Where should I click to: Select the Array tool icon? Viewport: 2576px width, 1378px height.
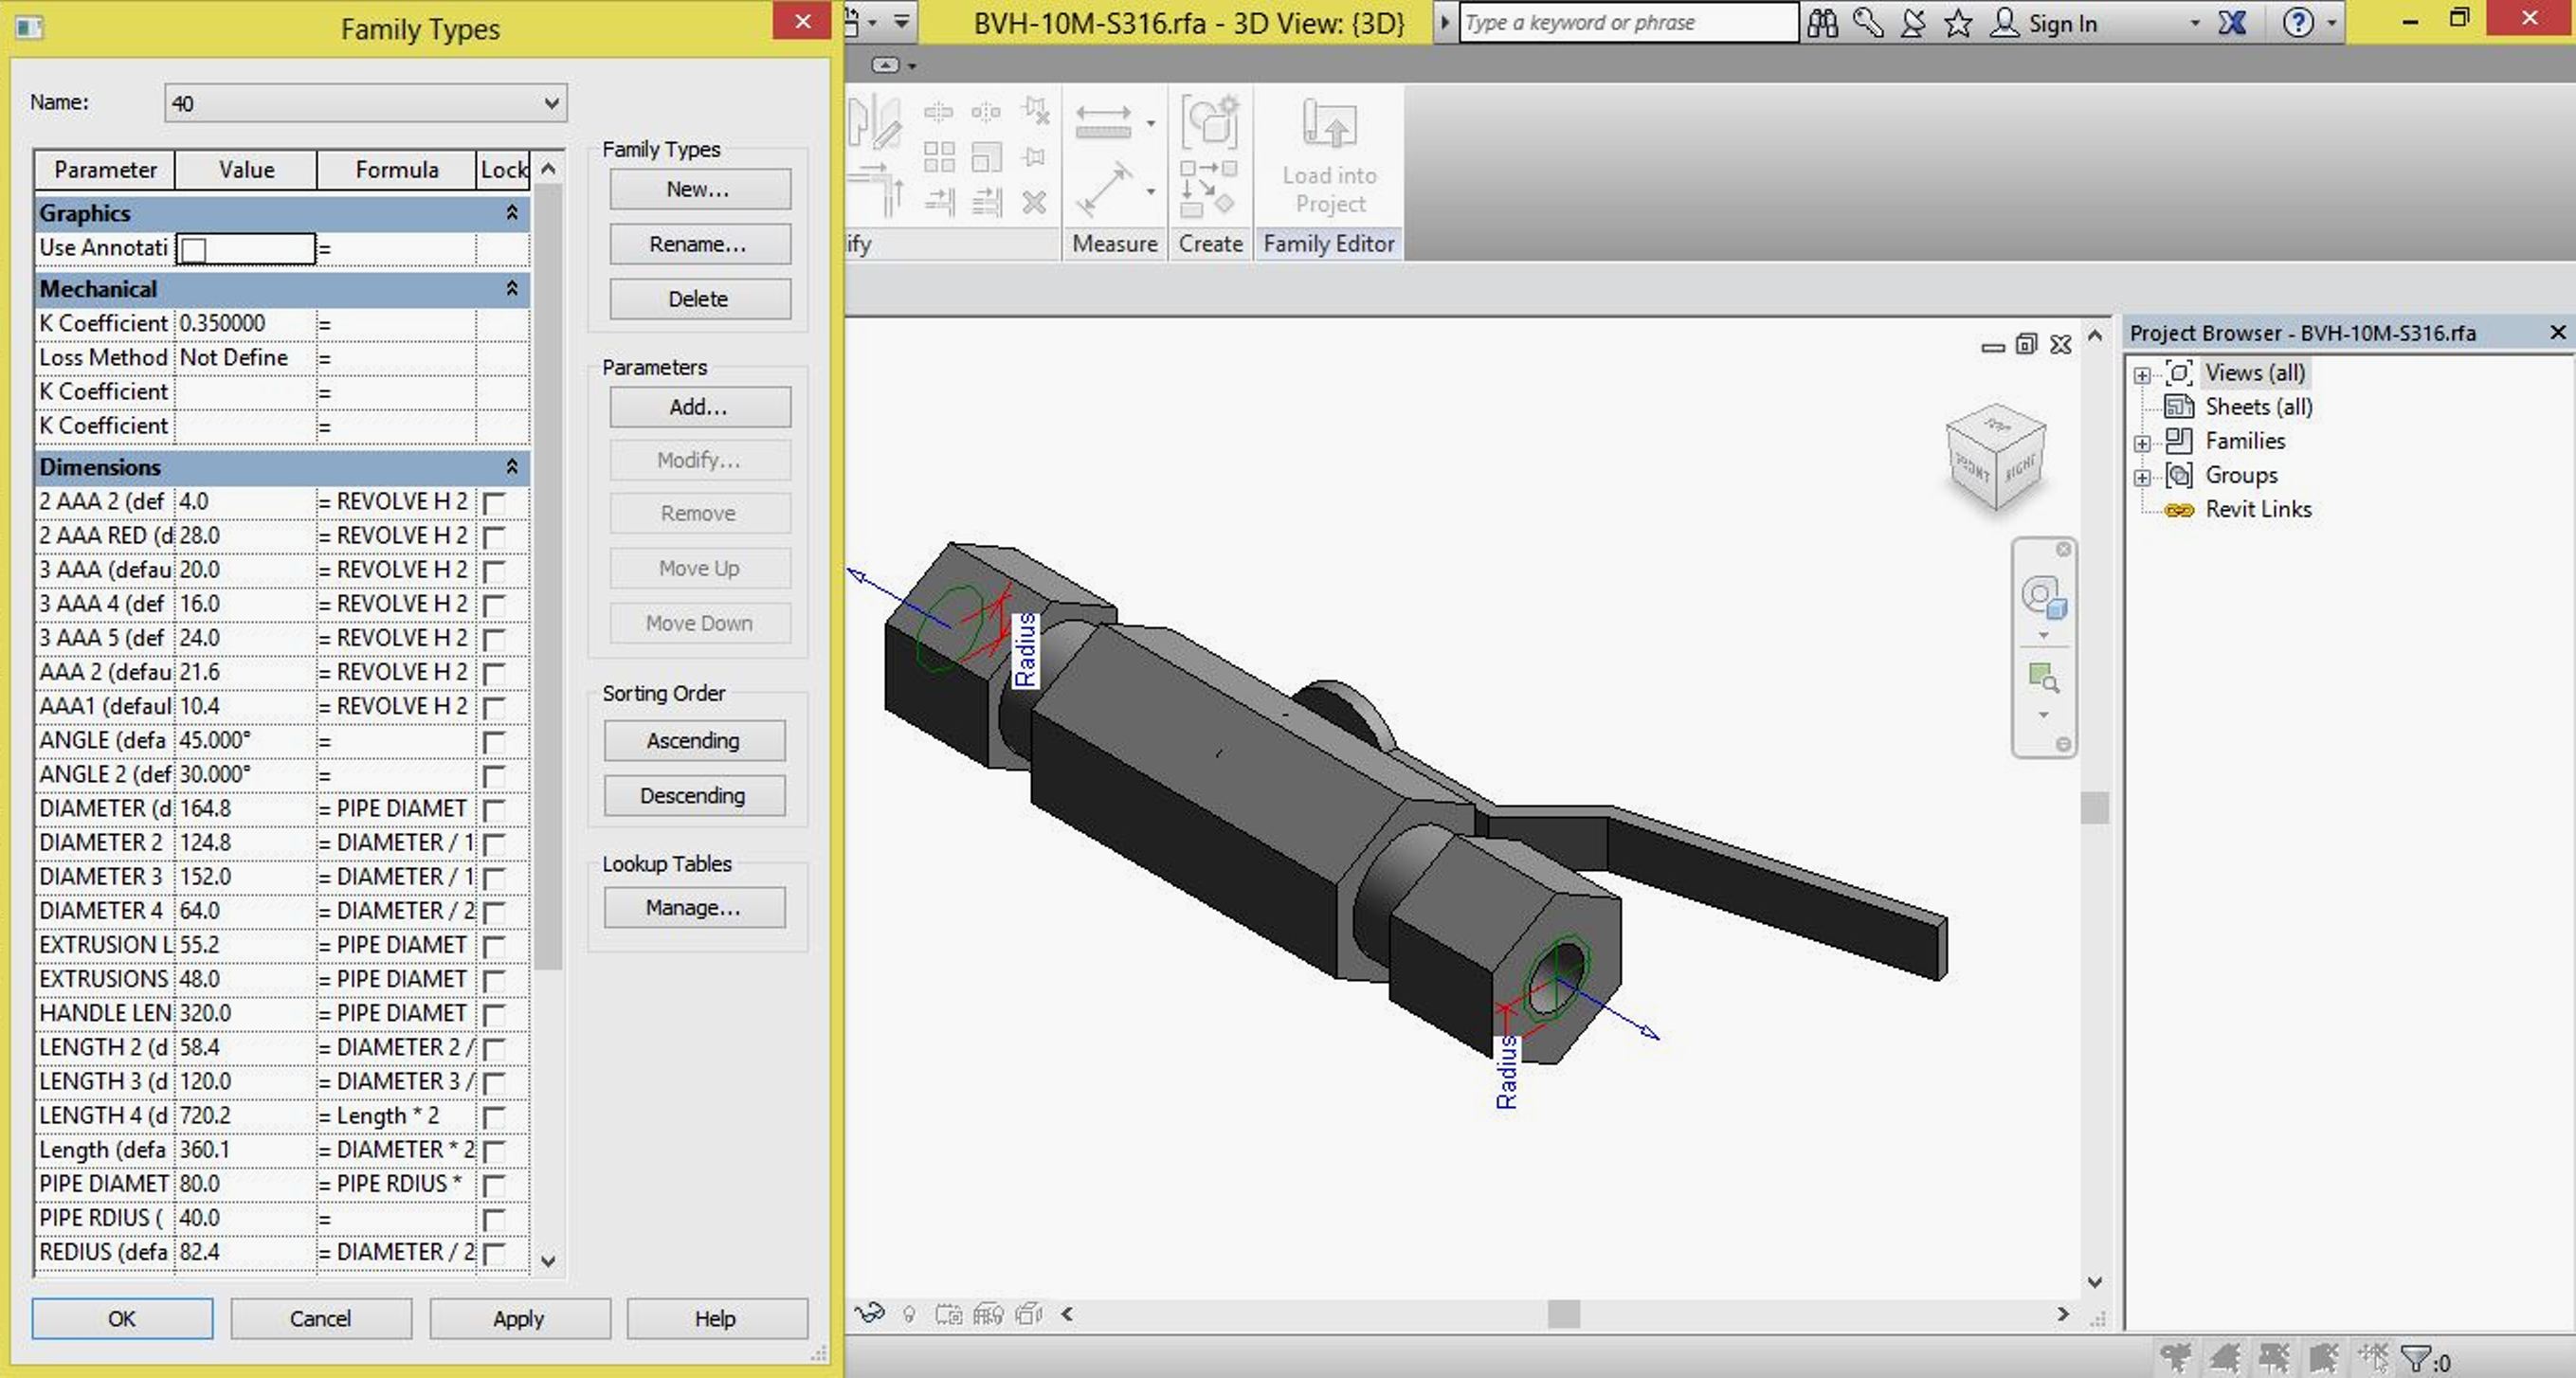coord(938,157)
